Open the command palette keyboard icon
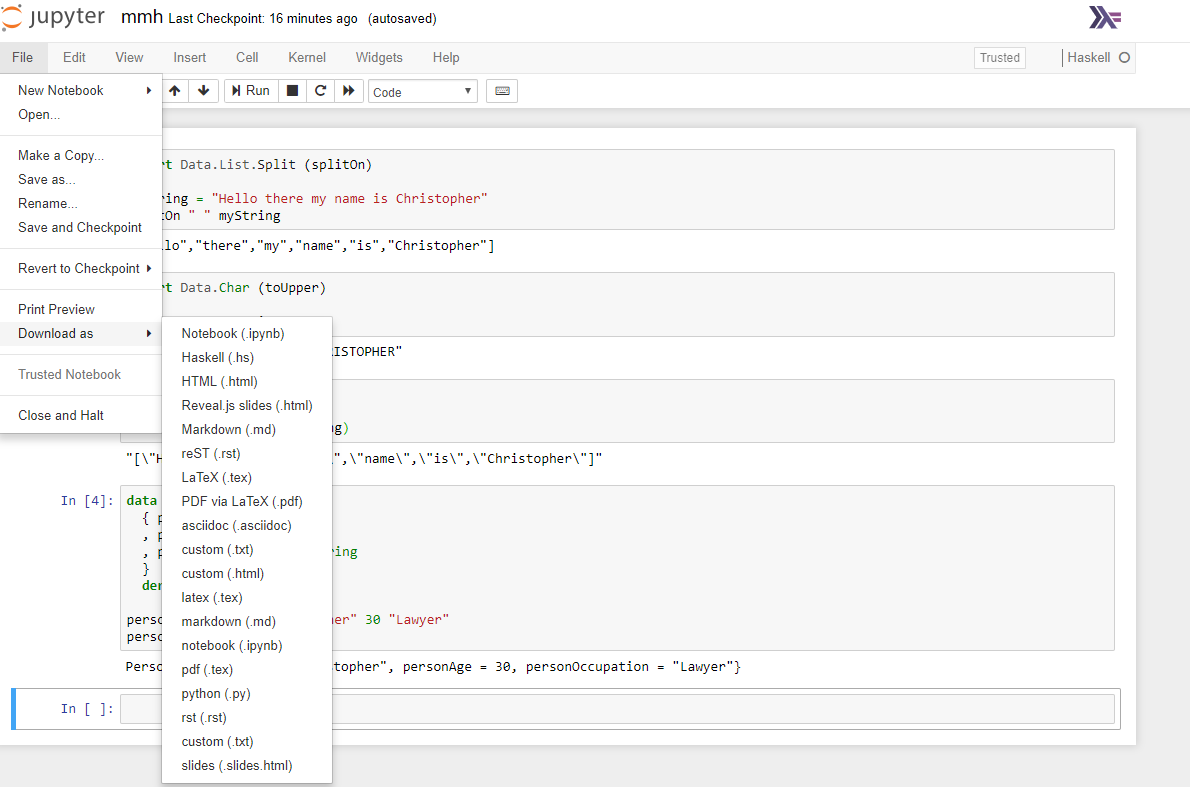The width and height of the screenshot is (1190, 787). click(502, 91)
